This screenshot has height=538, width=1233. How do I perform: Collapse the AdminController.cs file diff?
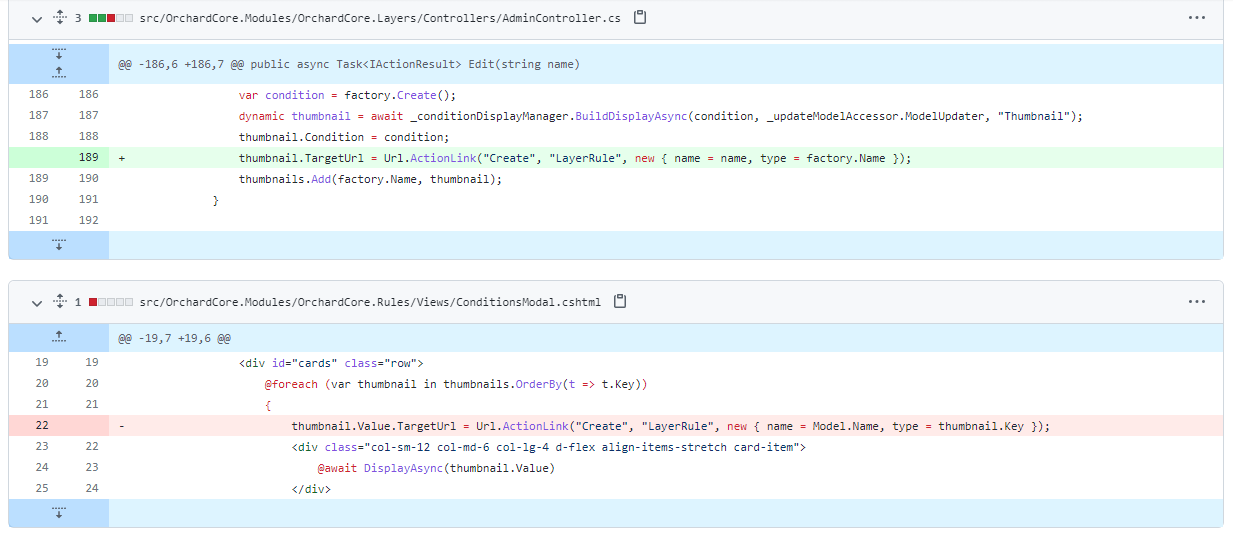[x=37, y=18]
